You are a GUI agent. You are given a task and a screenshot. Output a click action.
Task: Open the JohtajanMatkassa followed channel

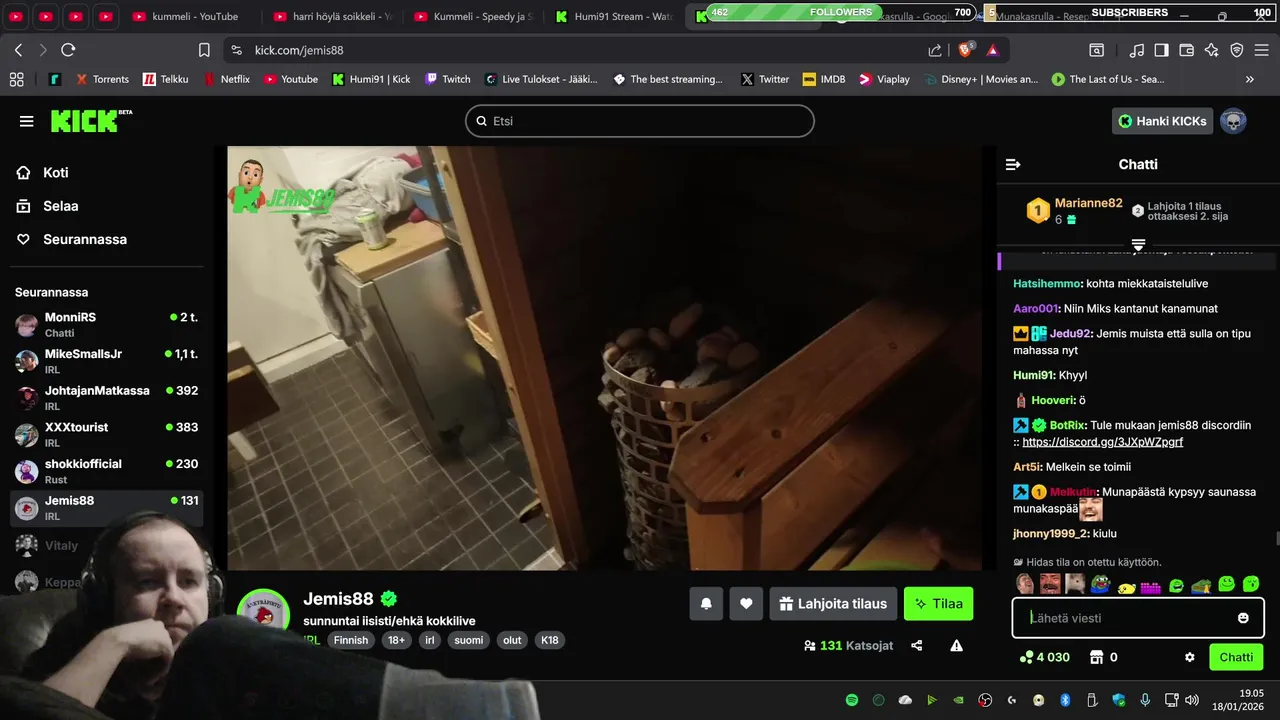tap(106, 398)
